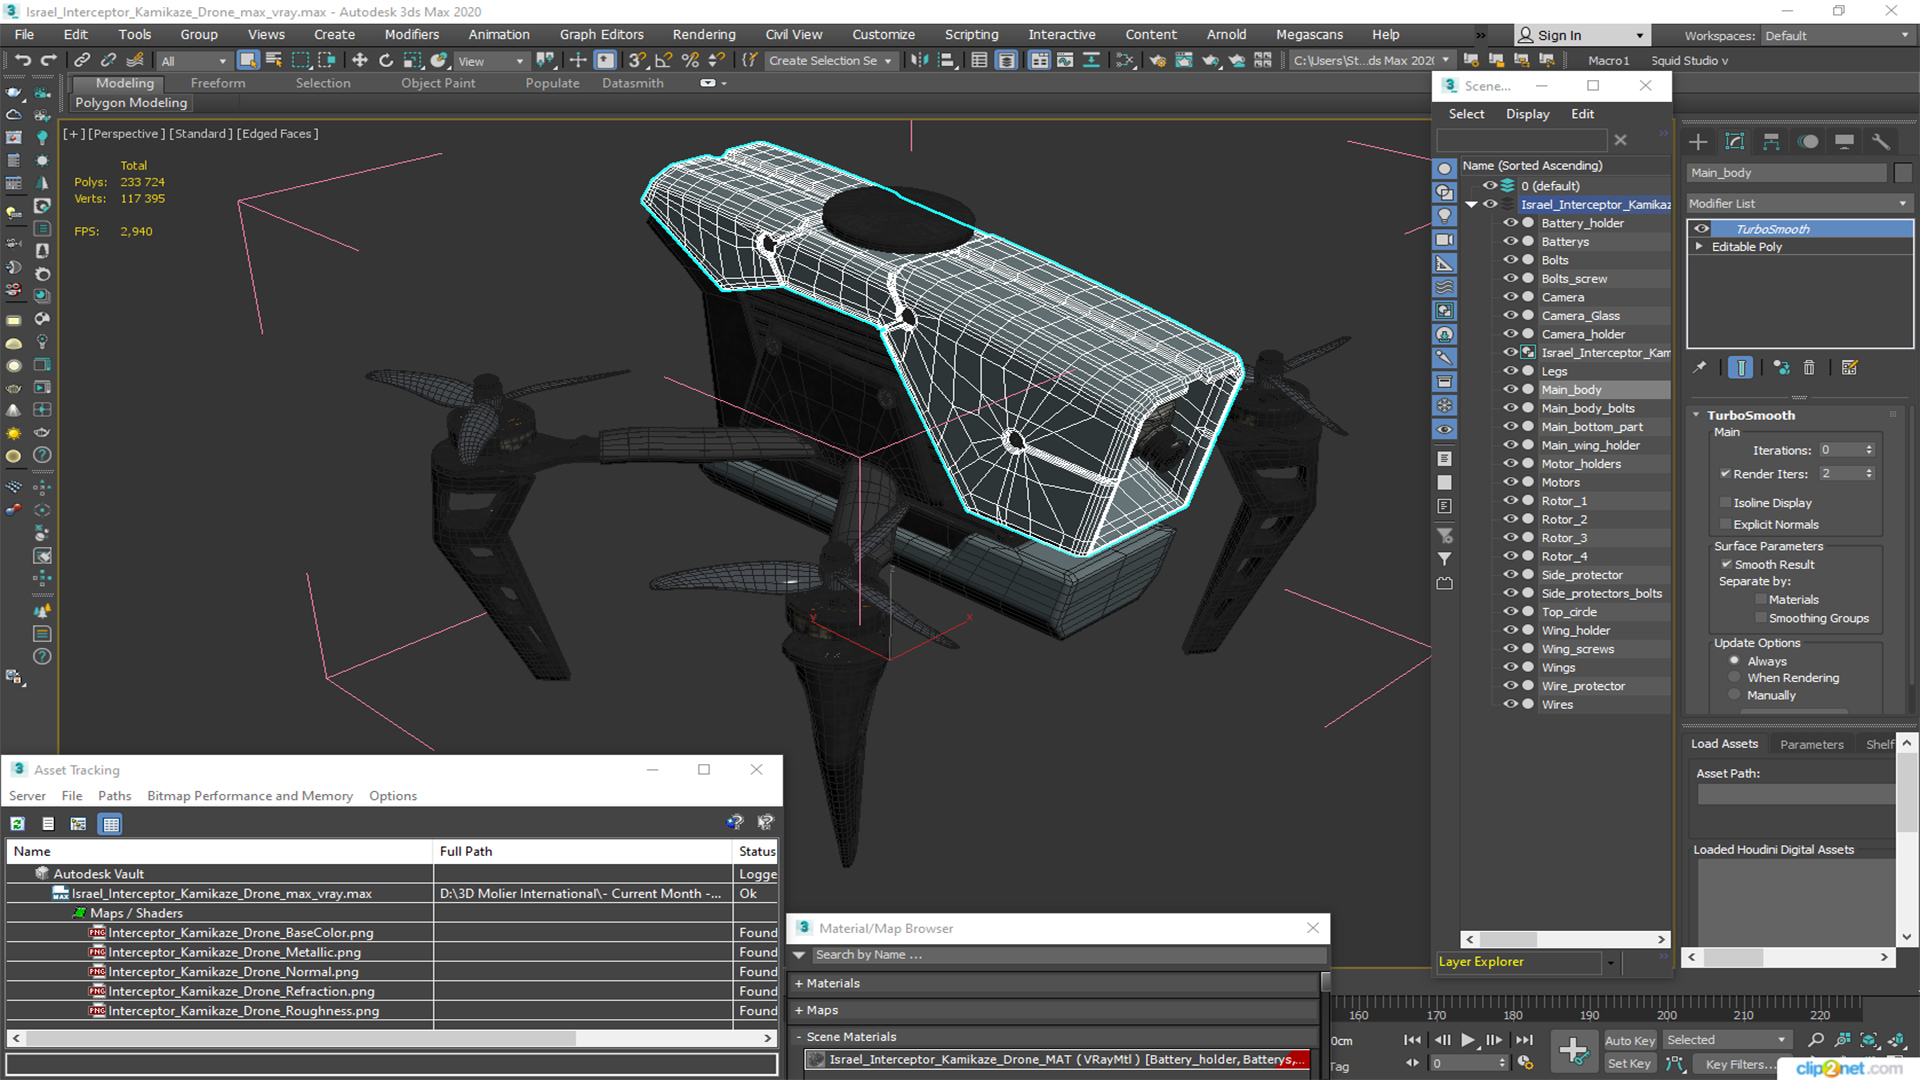Open the Modifier List dropdown
The width and height of the screenshot is (1920, 1080).
[1799, 203]
